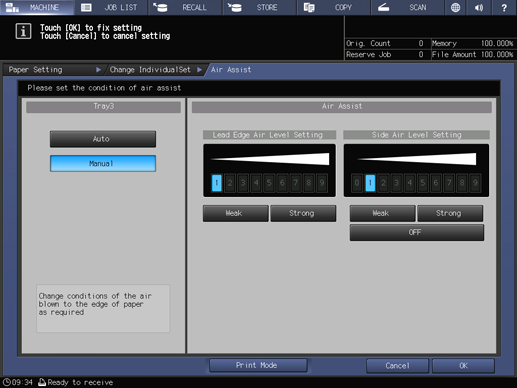Select Manual air assist mode
The height and width of the screenshot is (388, 517).
point(103,164)
